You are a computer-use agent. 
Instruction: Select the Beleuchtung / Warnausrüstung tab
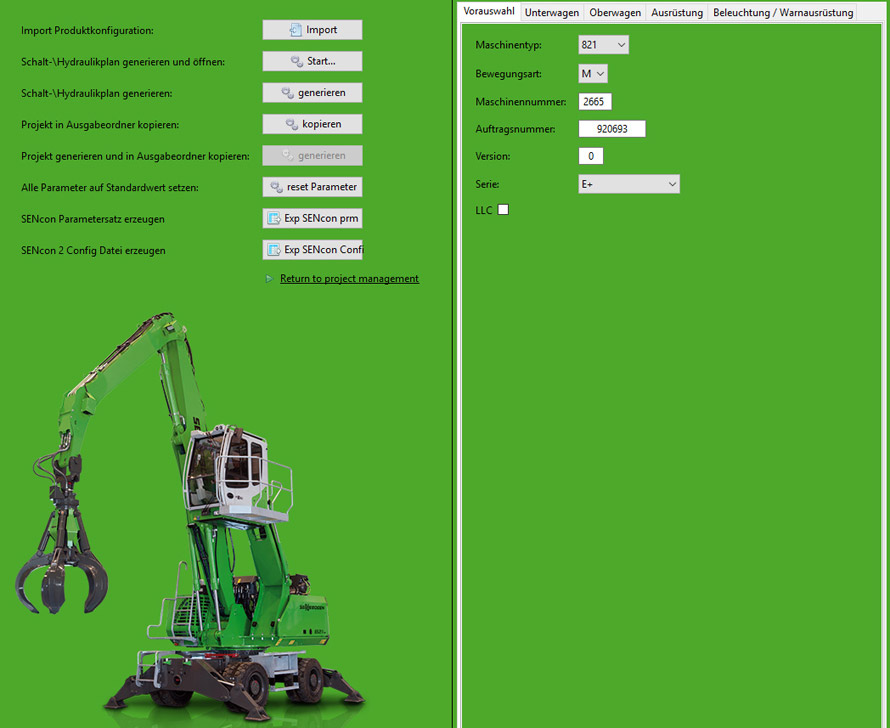(x=783, y=13)
